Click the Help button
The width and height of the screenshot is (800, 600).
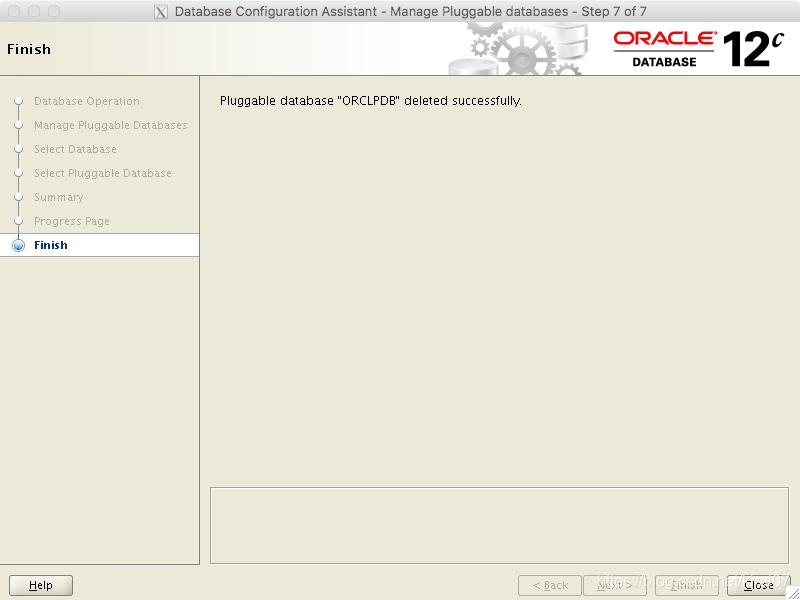click(41, 585)
